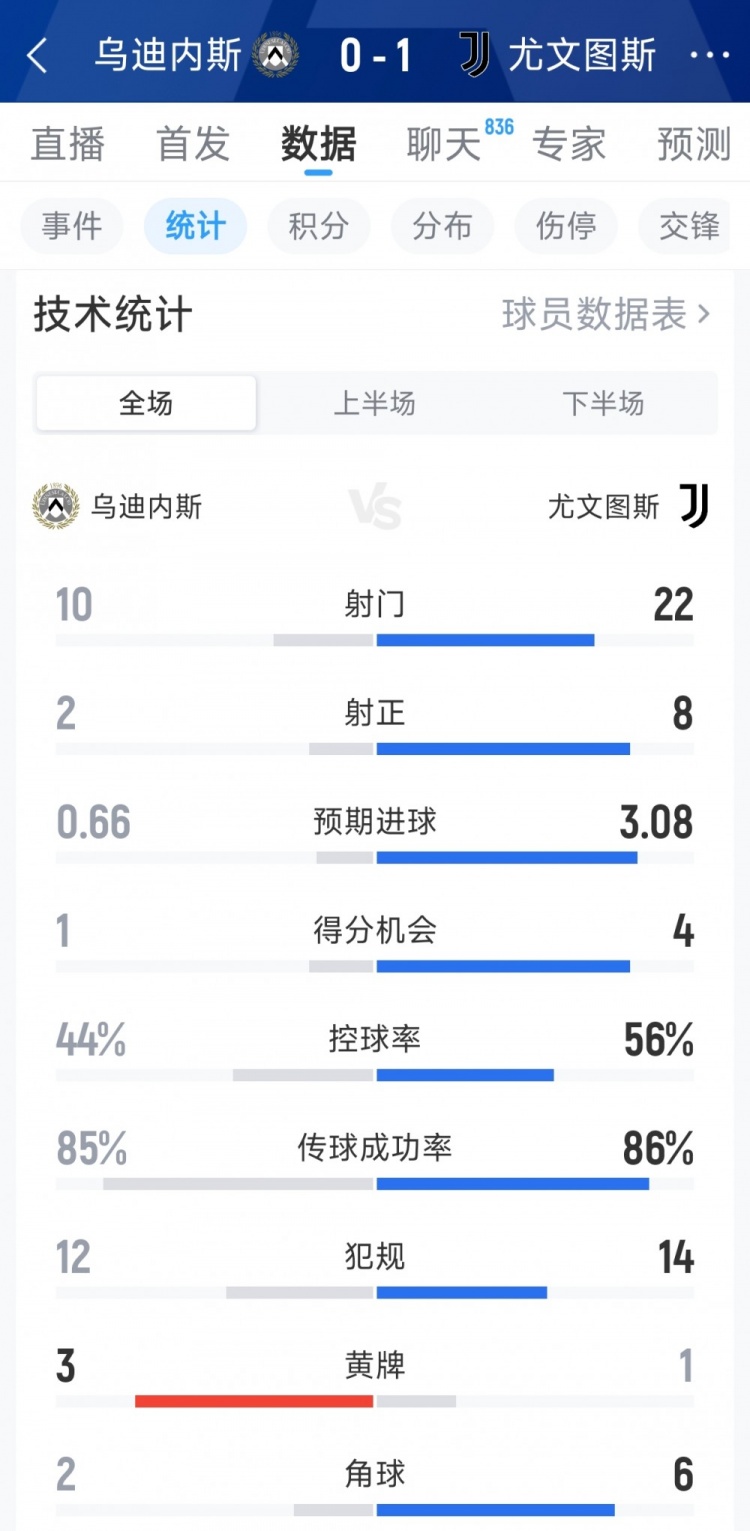The height and width of the screenshot is (1531, 750).
Task: Select the 全场 full match segment
Action: 146,403
